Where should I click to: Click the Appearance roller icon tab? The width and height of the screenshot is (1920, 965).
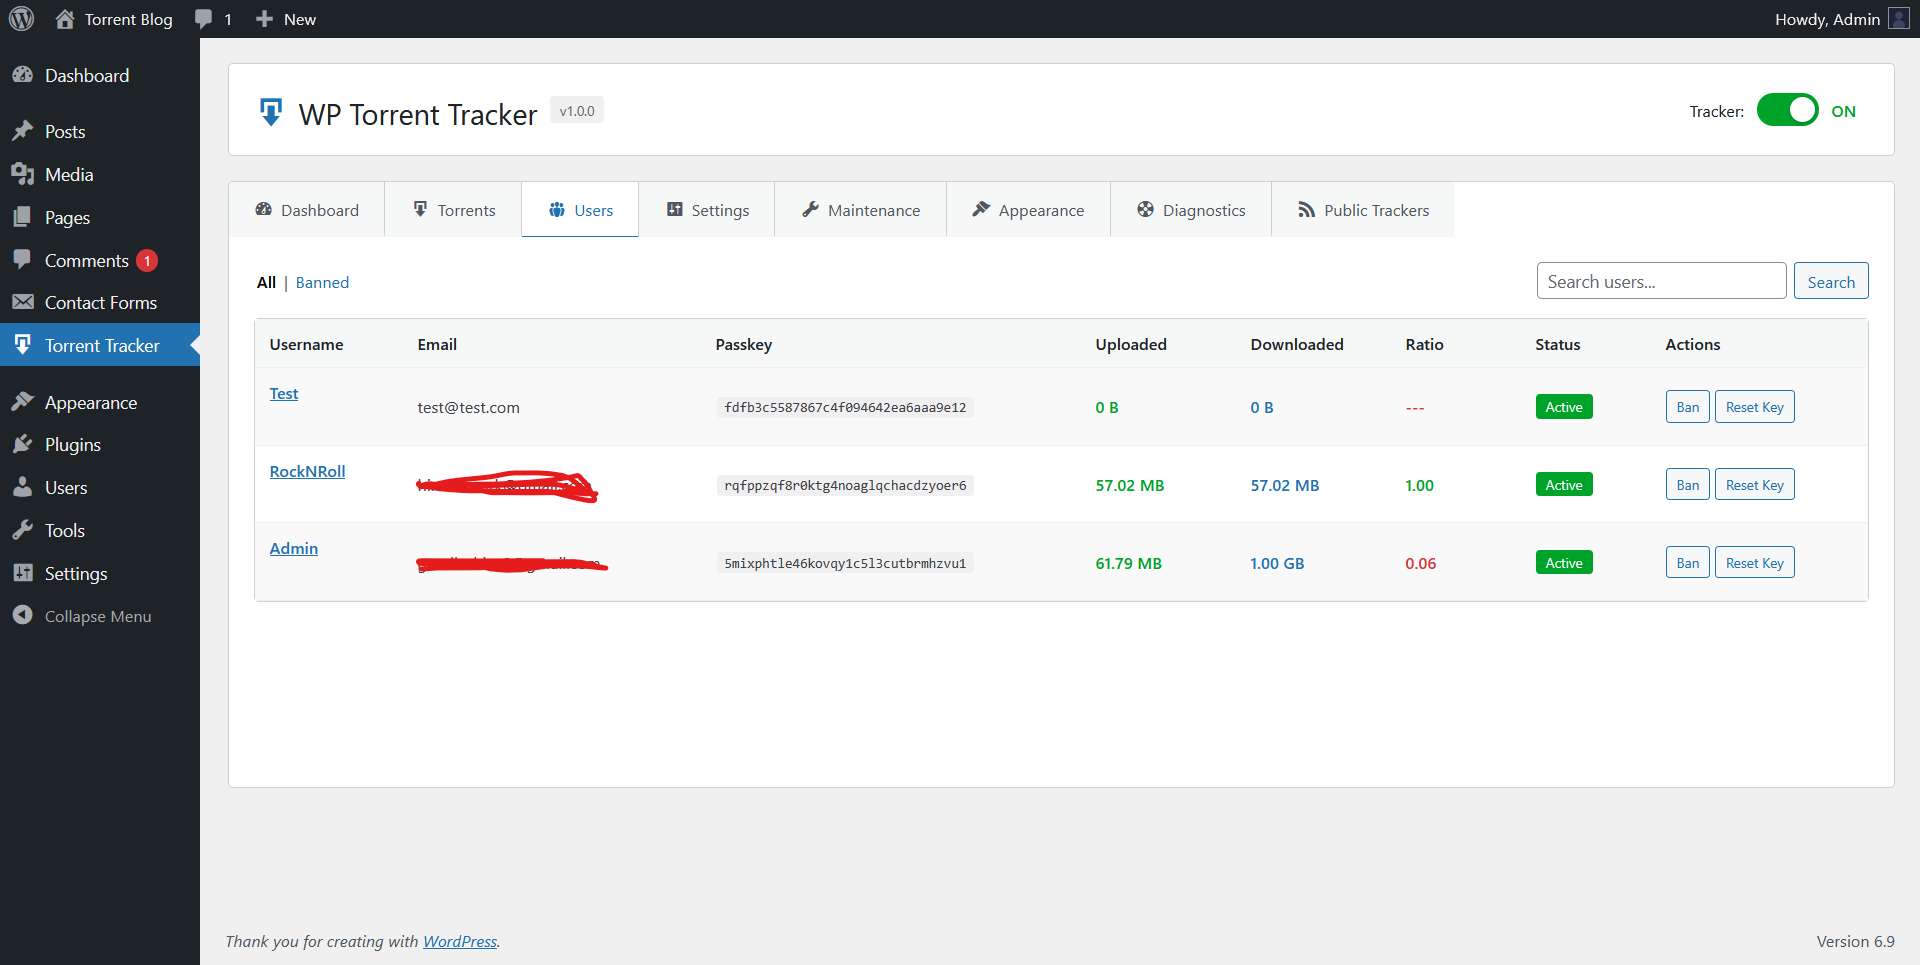(x=981, y=209)
